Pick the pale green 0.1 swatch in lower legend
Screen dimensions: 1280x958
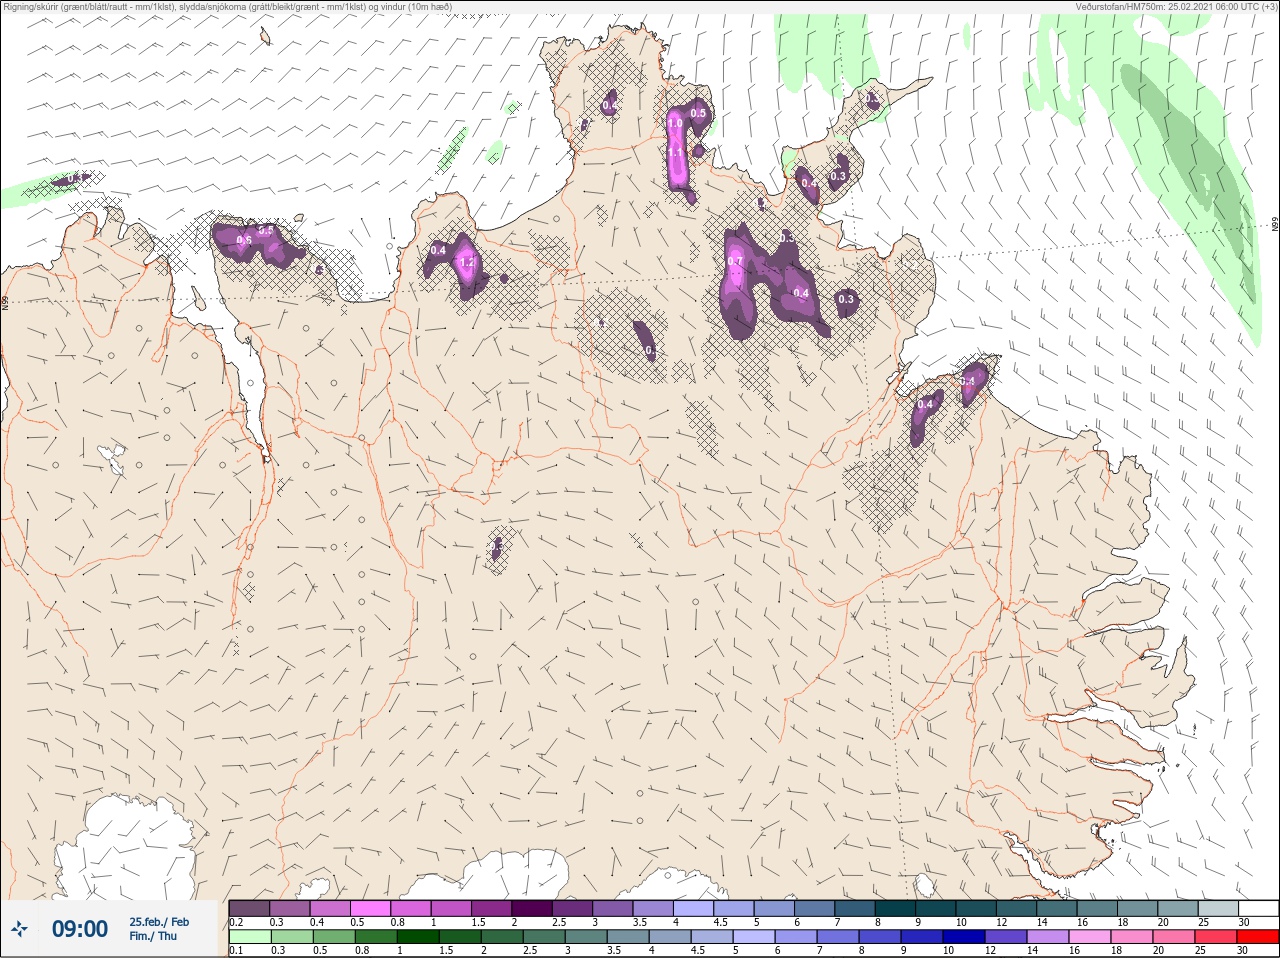(249, 937)
